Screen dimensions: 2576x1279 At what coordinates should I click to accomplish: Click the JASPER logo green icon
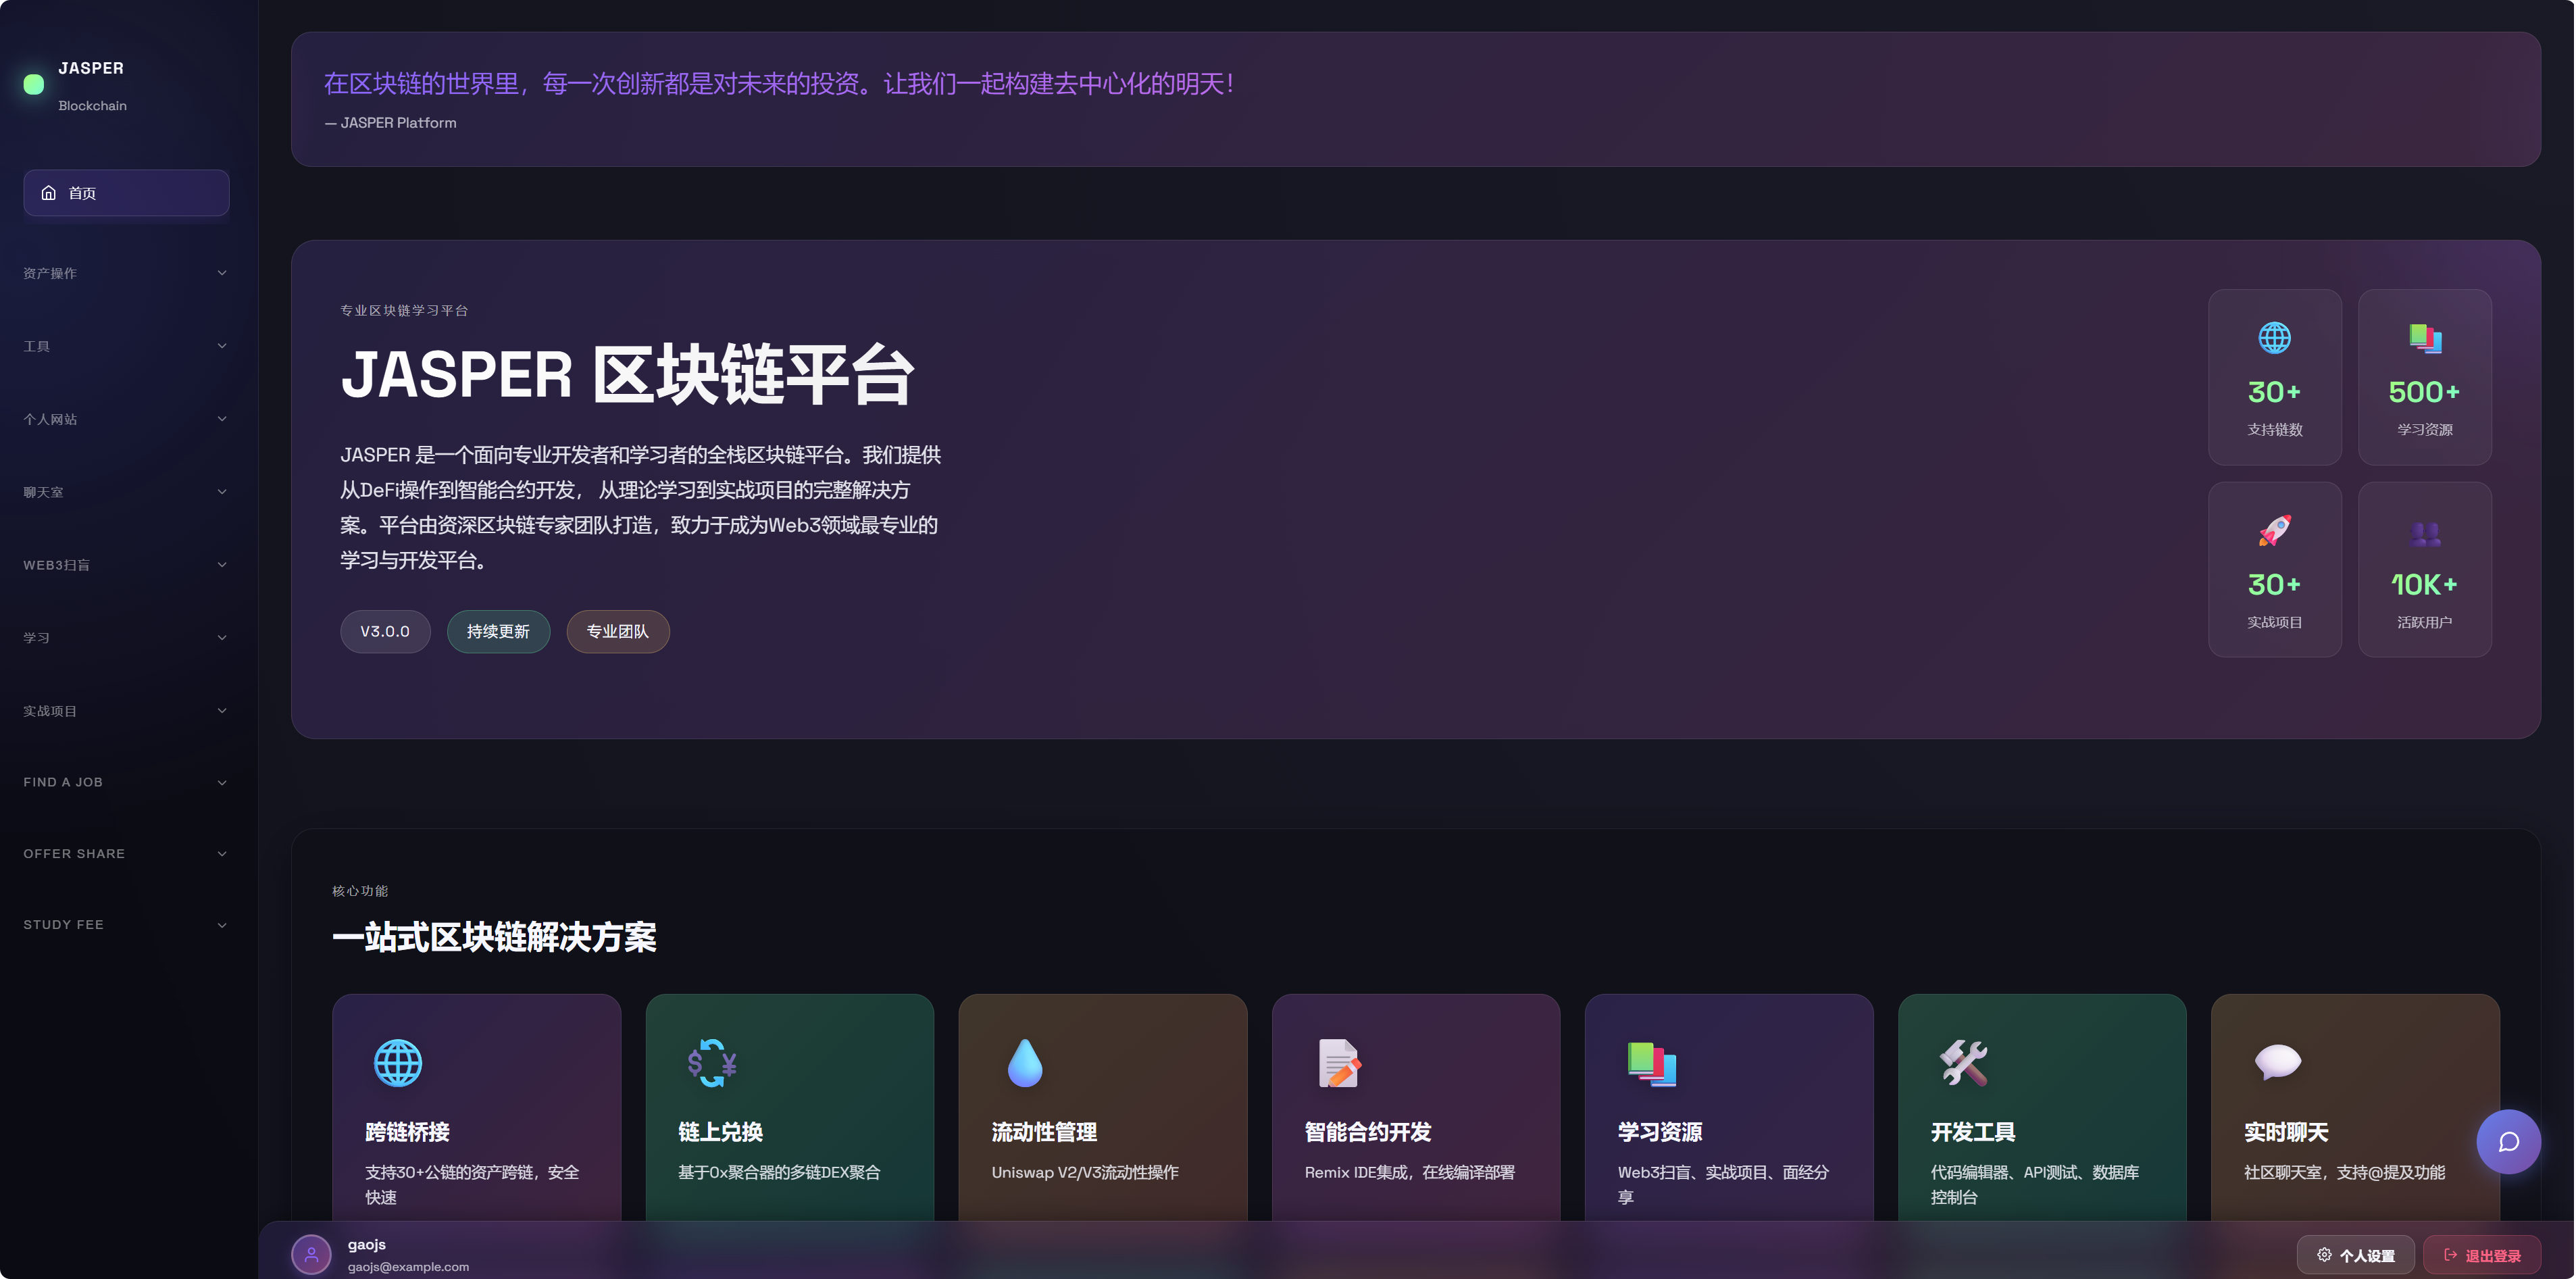click(x=33, y=85)
